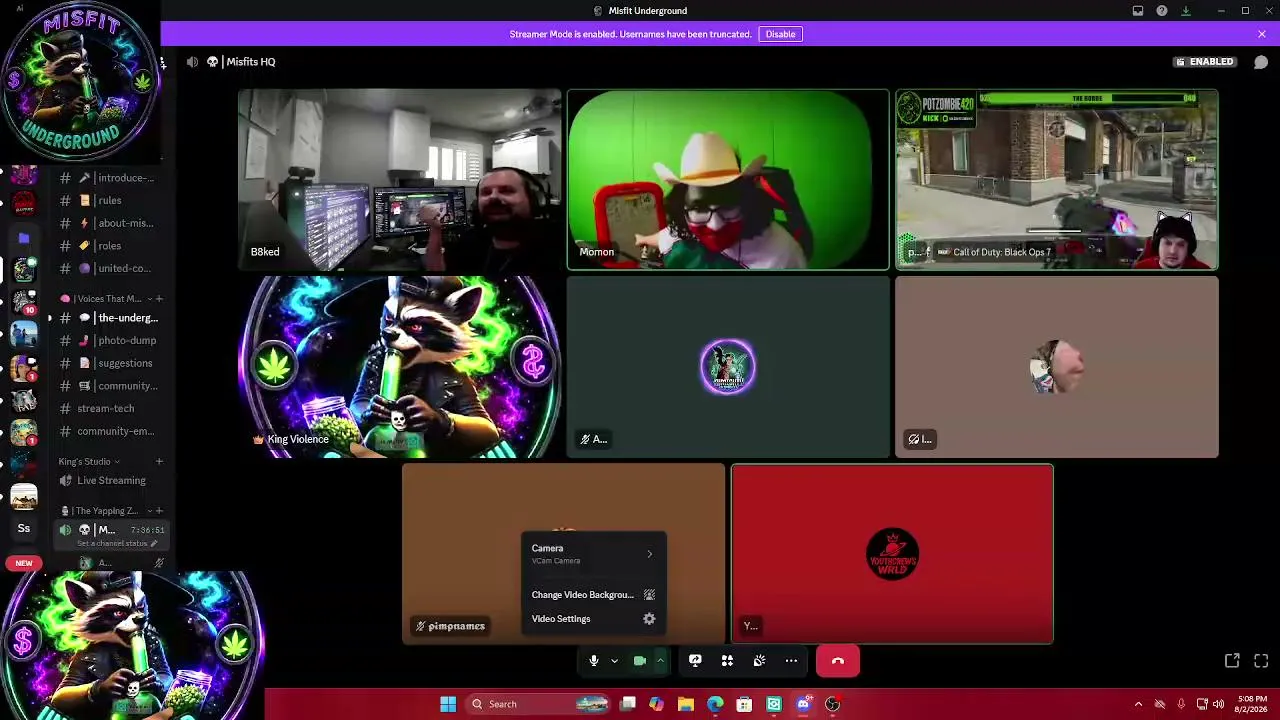Show the voice channel chat
The image size is (1280, 720).
click(1261, 62)
